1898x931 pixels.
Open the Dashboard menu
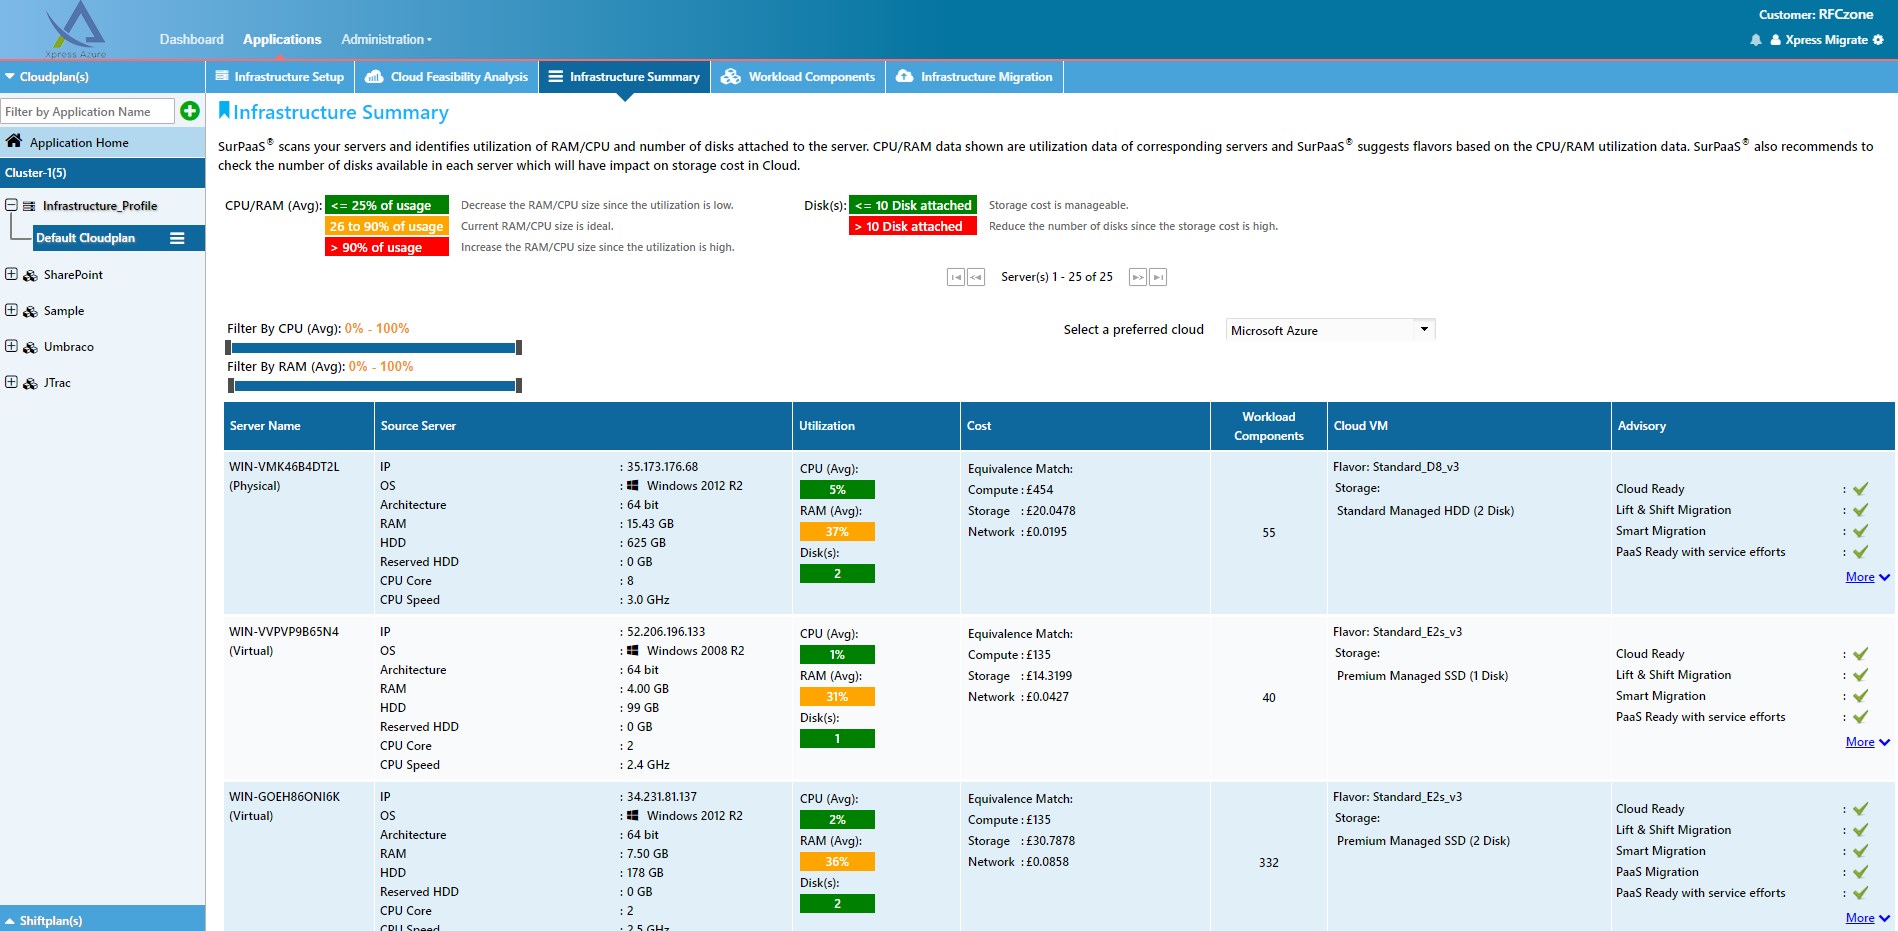191,40
